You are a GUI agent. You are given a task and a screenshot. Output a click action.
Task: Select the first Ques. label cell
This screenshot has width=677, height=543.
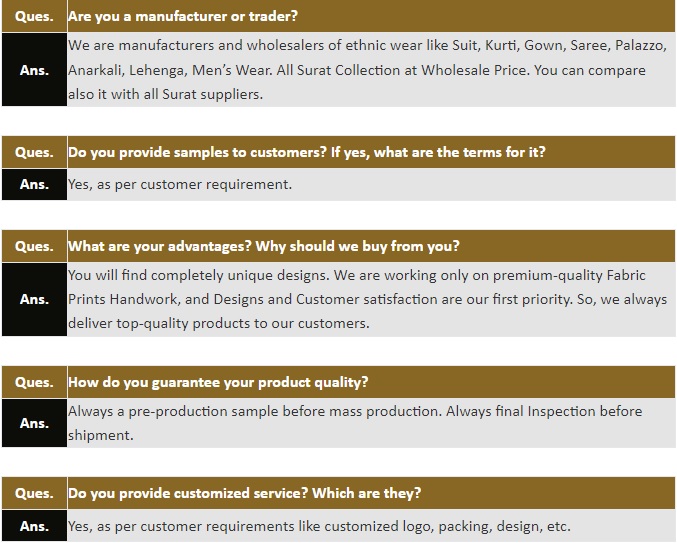34,16
